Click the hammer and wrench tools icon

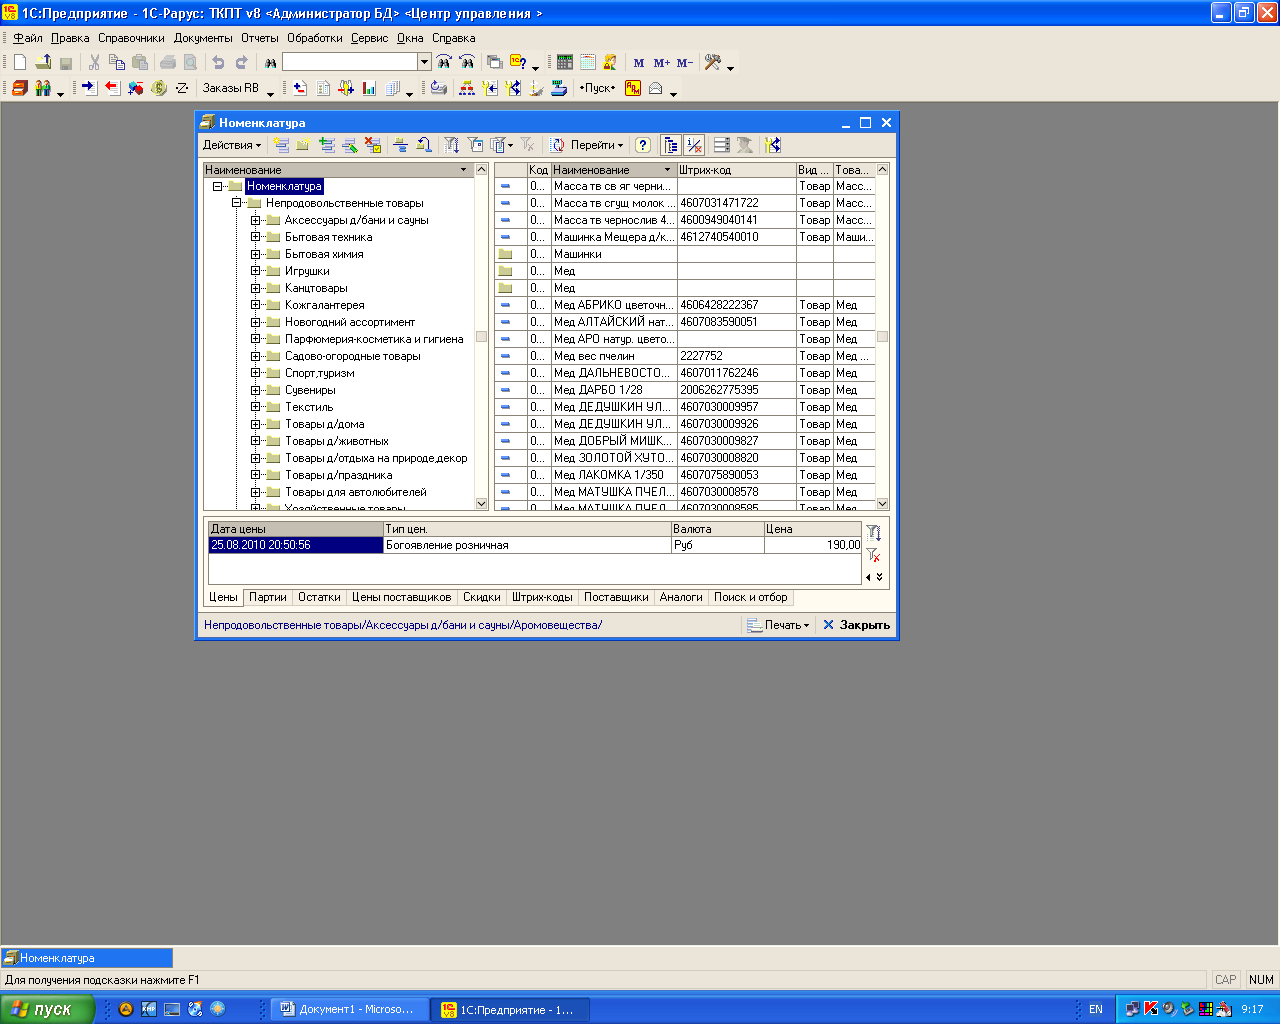coord(713,62)
